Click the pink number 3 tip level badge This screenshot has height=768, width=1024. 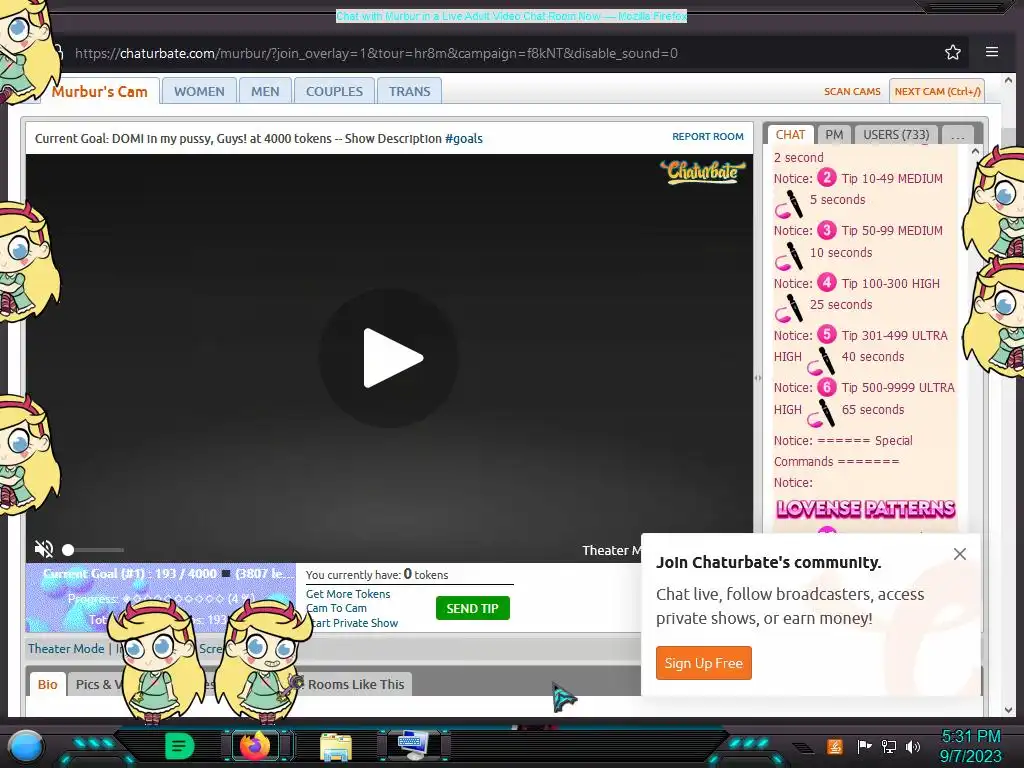click(827, 230)
